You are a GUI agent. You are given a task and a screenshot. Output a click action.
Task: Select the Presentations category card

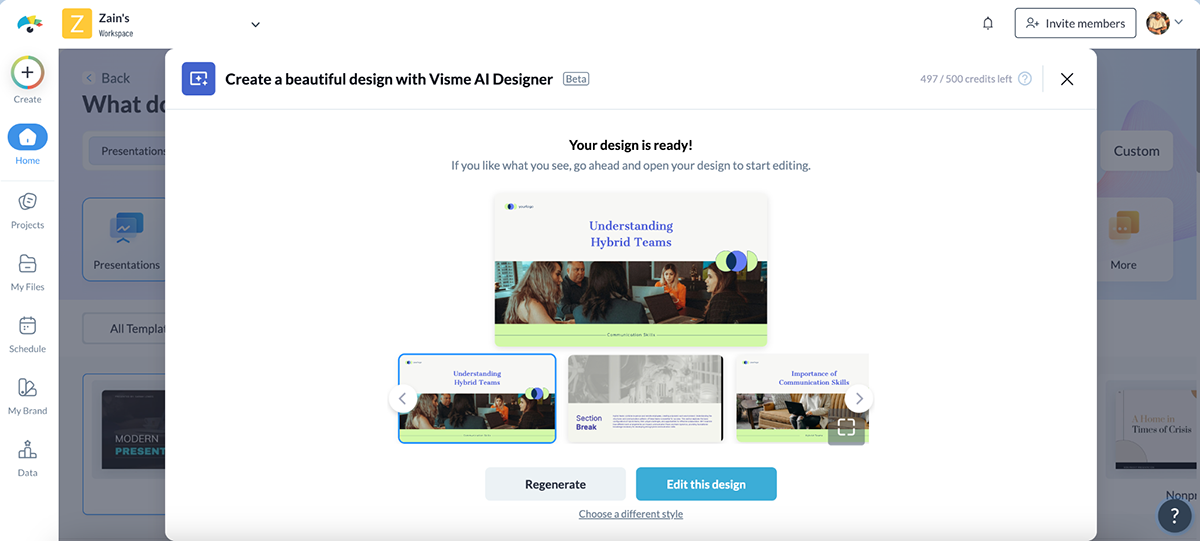(126, 239)
